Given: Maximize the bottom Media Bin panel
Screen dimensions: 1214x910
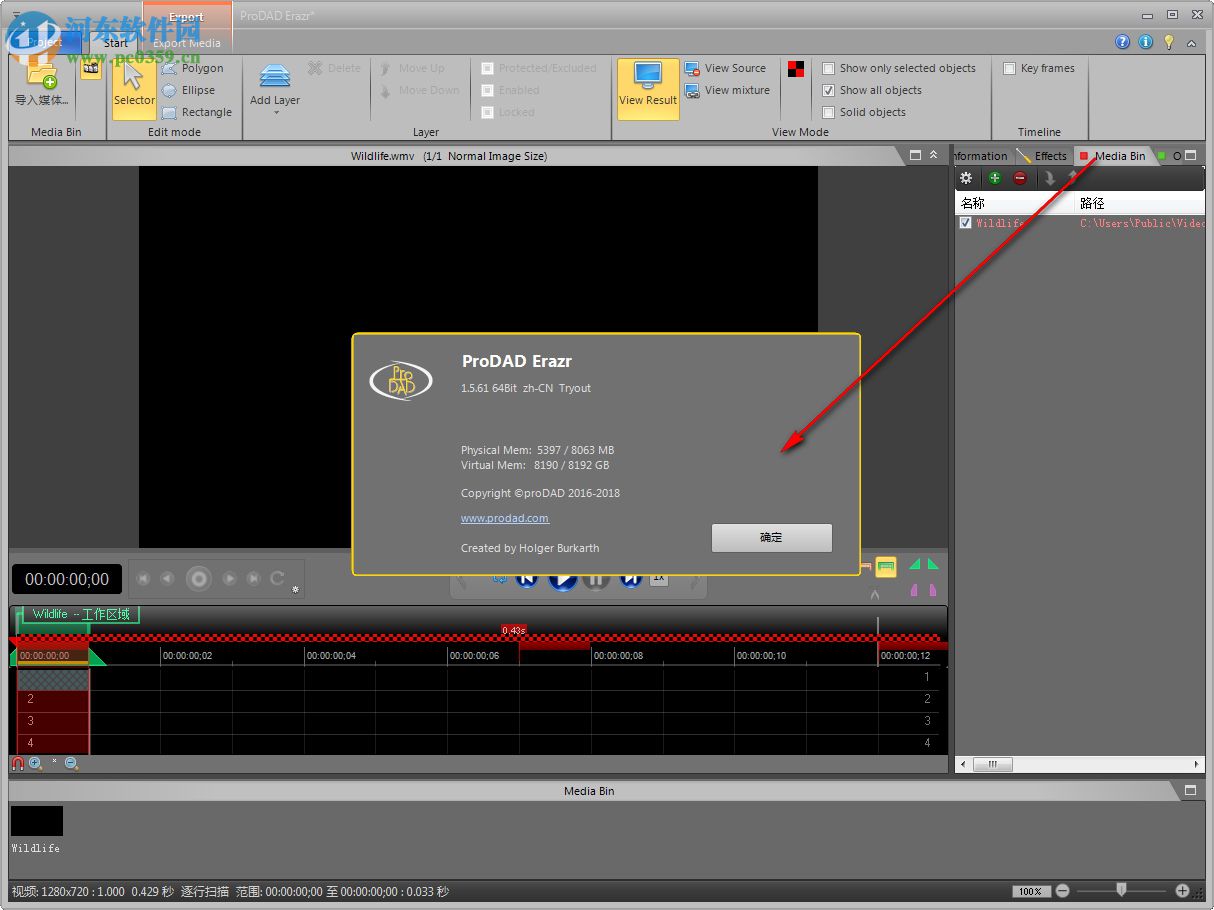Looking at the screenshot, I should 1190,790.
